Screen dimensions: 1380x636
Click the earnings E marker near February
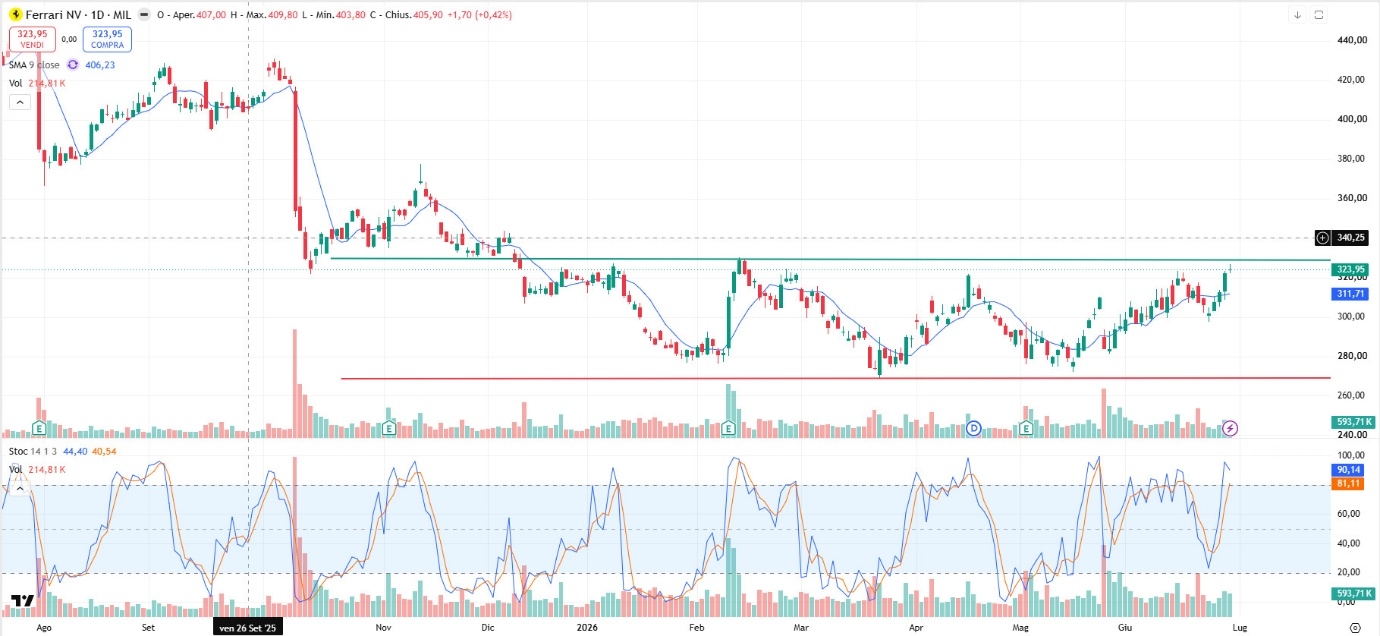tap(728, 428)
